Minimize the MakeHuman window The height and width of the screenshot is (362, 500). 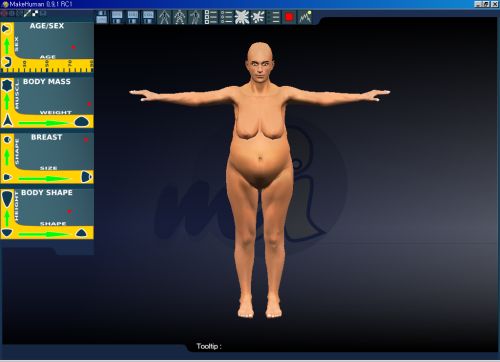478,4
